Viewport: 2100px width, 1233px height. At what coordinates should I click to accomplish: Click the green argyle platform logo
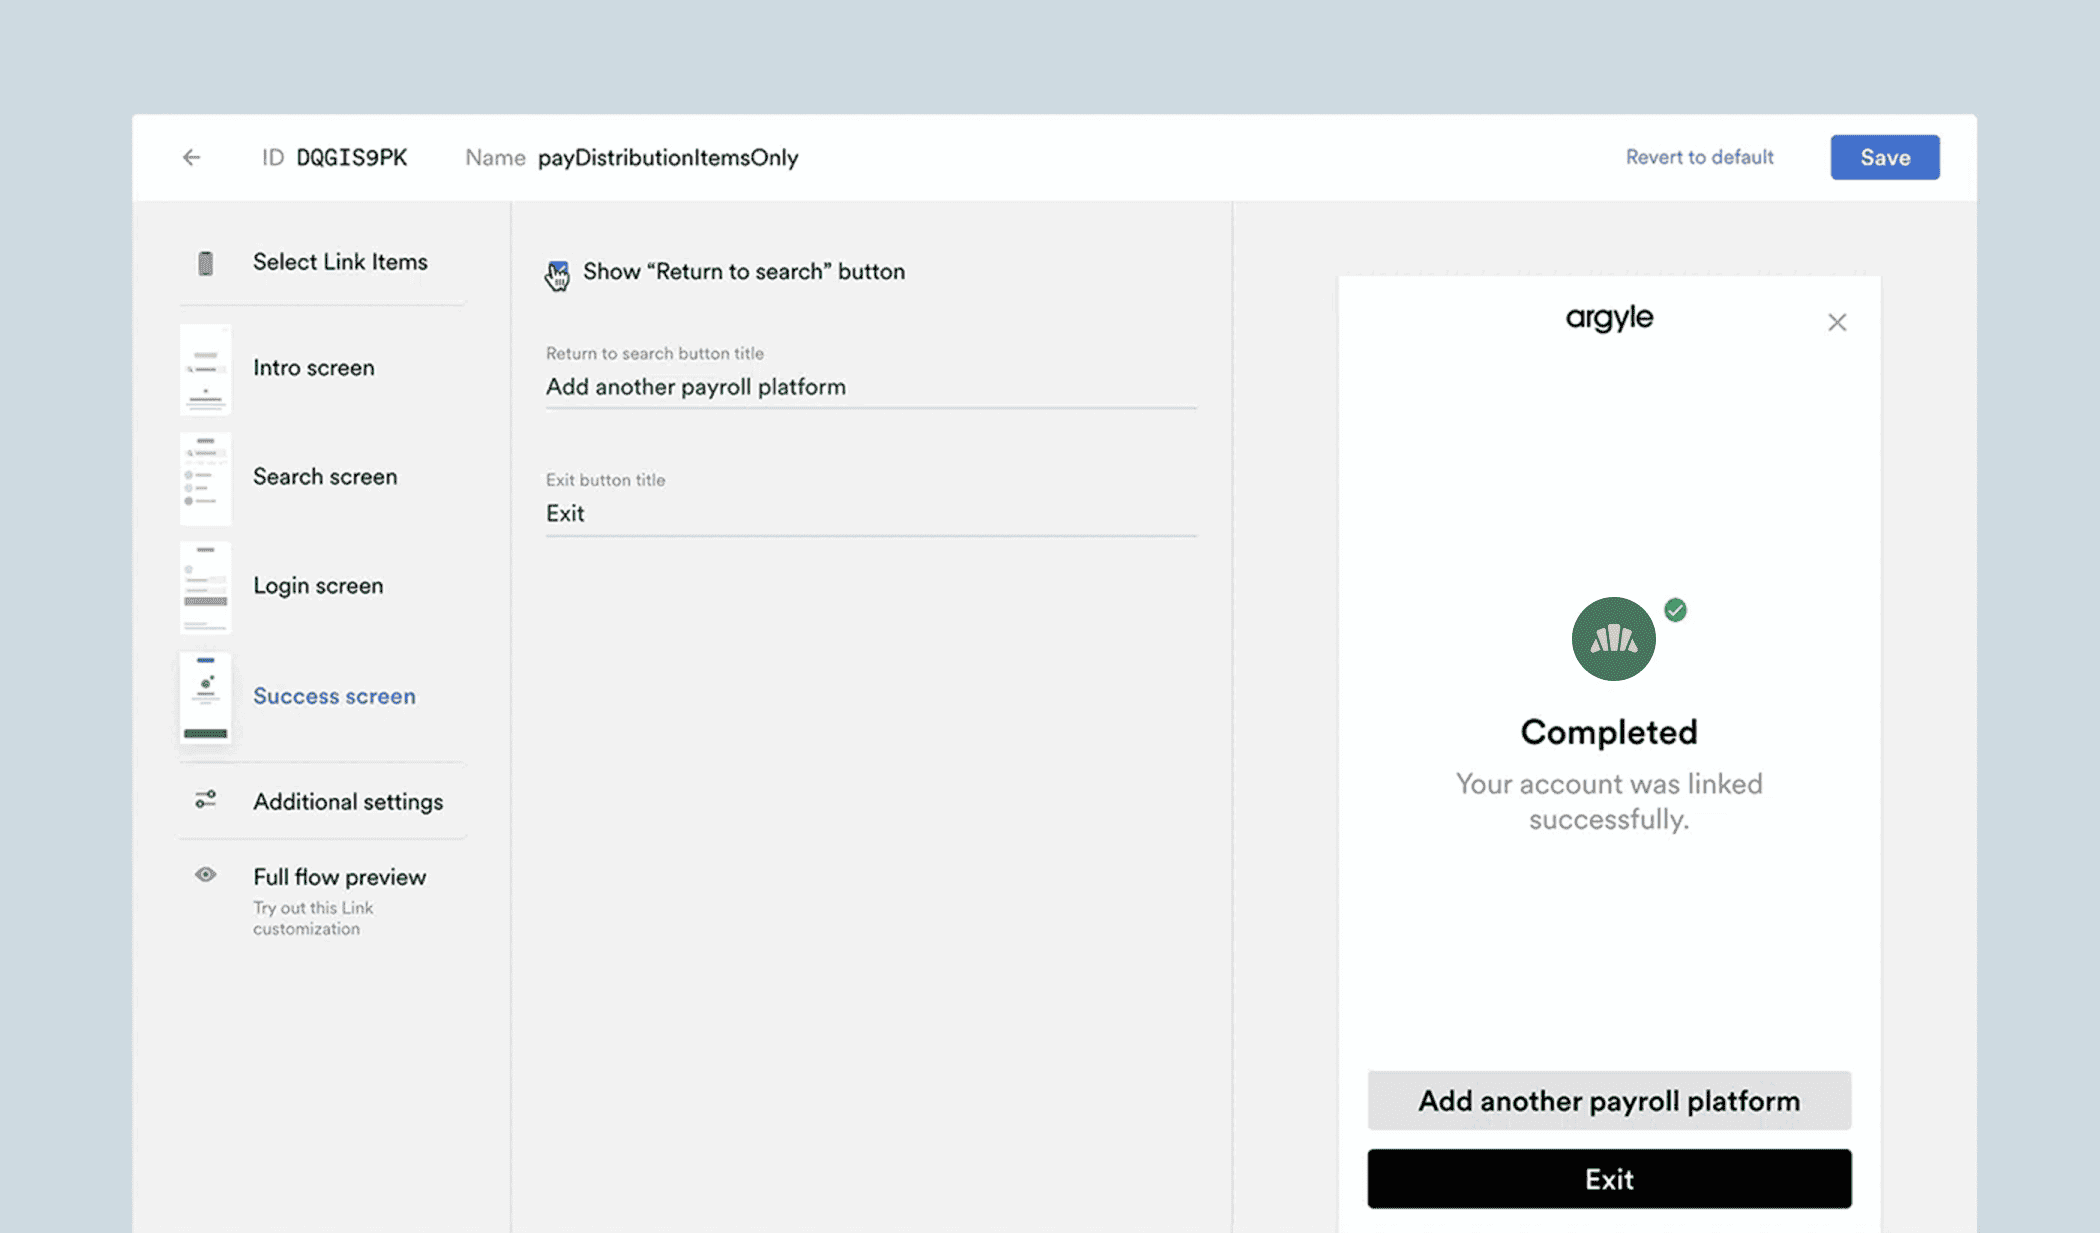tap(1613, 639)
